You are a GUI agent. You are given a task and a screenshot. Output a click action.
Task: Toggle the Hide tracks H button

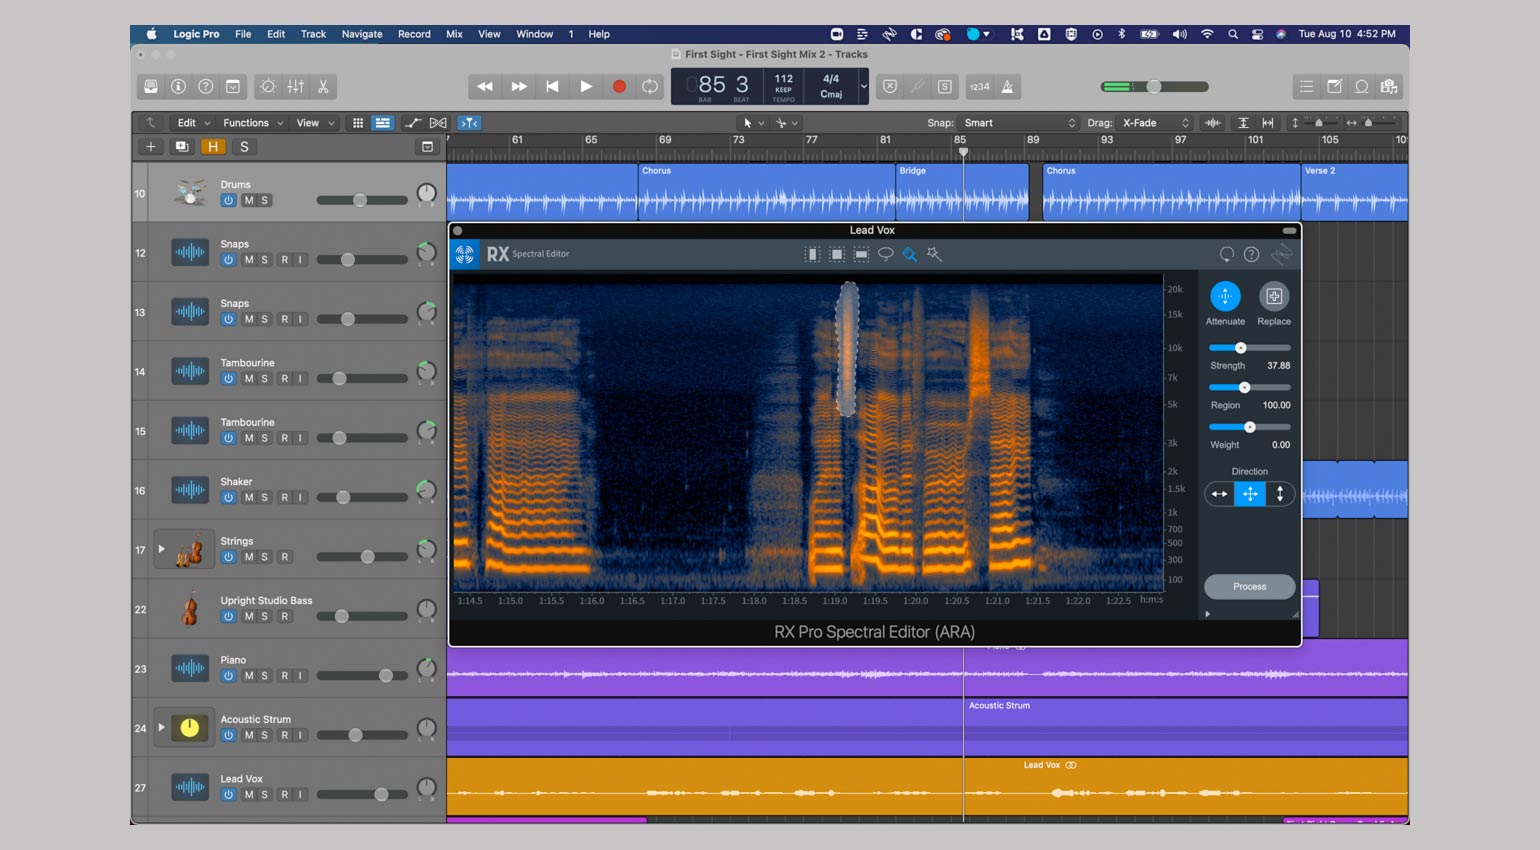(x=213, y=147)
